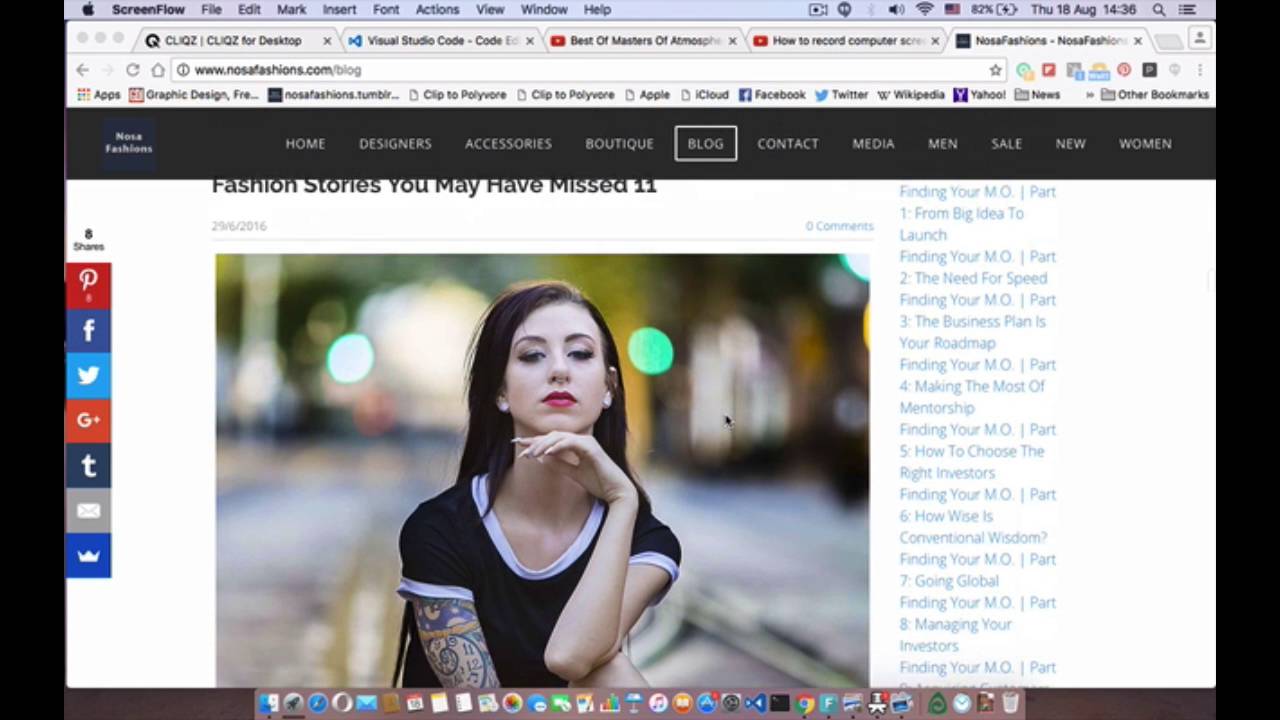Show hidden bookmarks via chevron
1280x720 pixels.
pyautogui.click(x=1089, y=95)
